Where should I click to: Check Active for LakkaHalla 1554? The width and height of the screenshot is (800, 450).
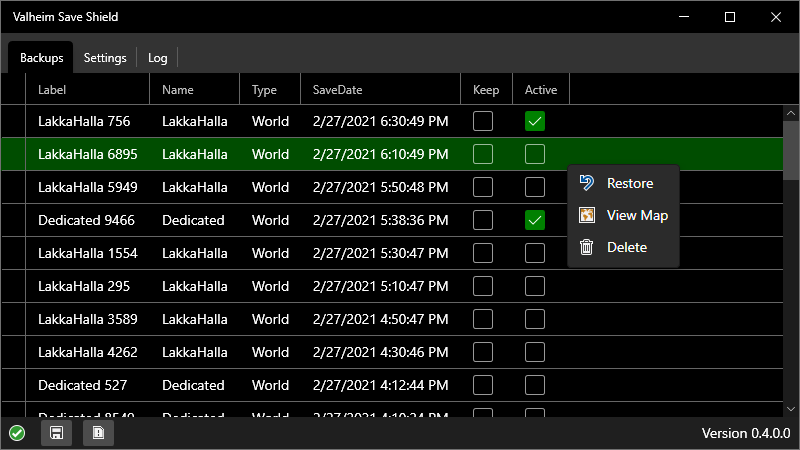(535, 253)
